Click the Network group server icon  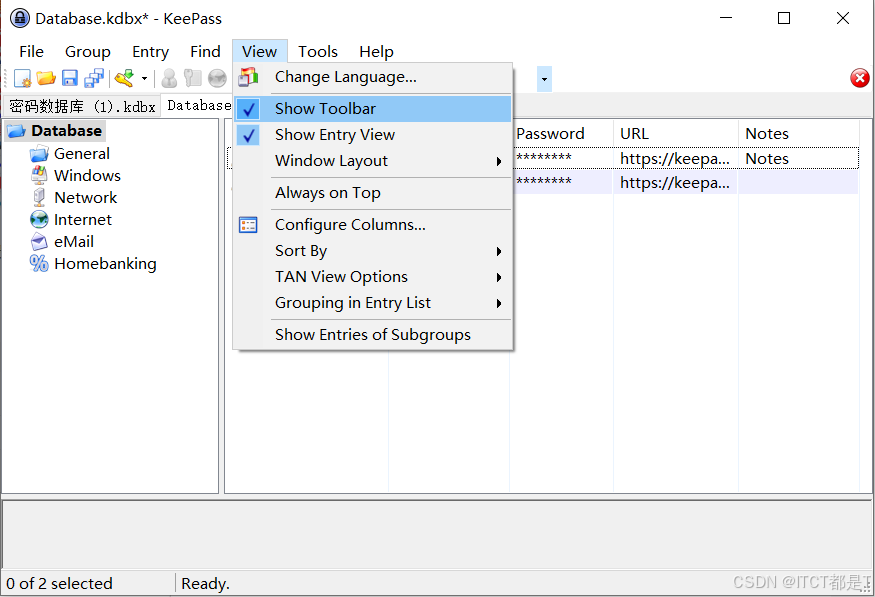point(39,198)
